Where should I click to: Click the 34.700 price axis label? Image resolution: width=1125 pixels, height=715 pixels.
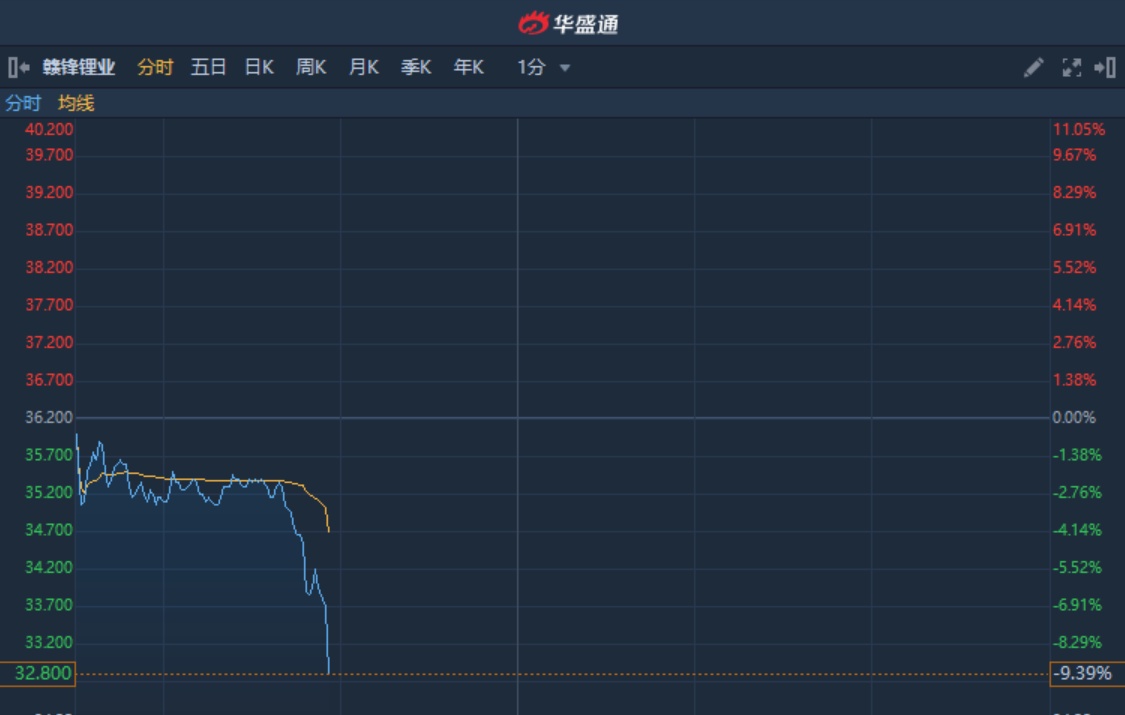pos(49,530)
